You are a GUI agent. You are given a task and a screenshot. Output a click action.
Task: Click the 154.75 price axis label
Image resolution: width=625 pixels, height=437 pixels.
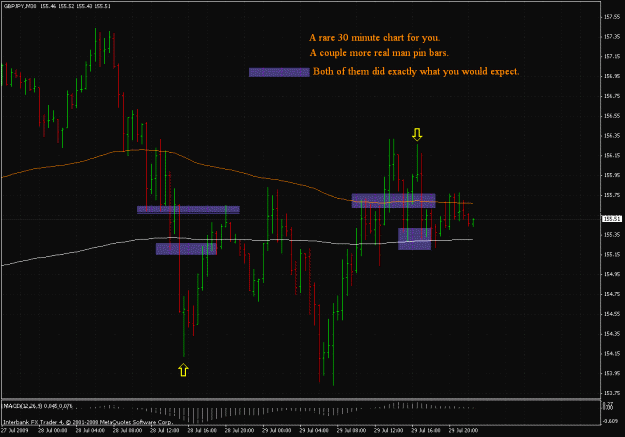pos(612,294)
